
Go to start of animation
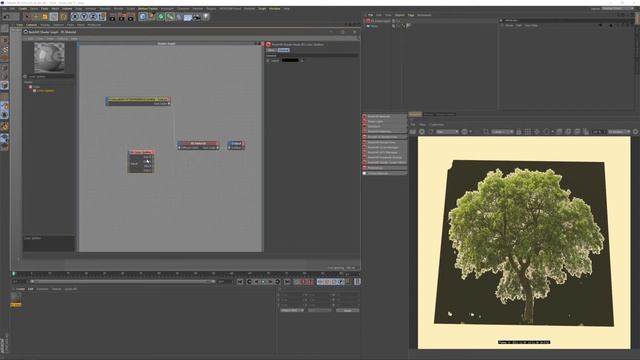(x=240, y=282)
